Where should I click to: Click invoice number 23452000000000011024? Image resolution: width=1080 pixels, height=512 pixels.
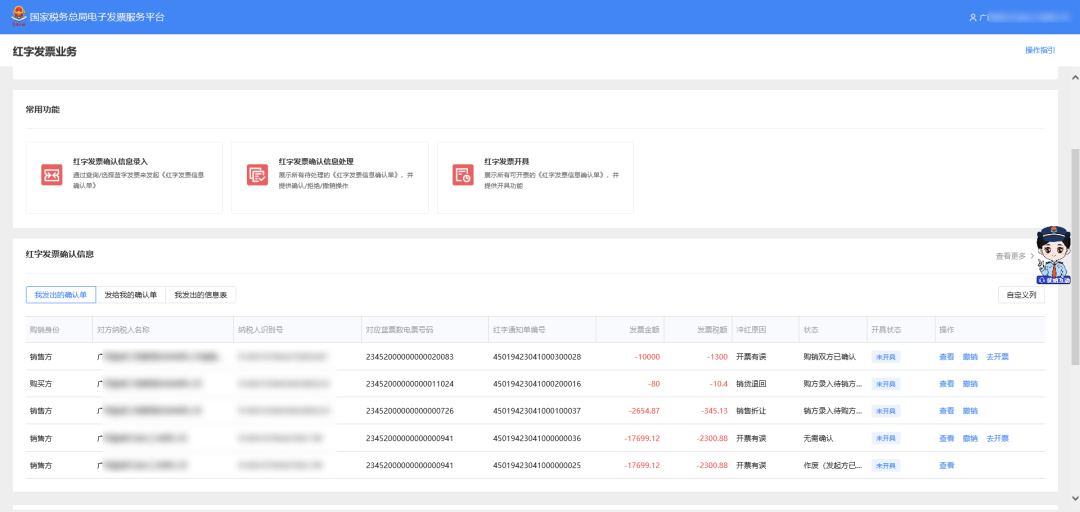409,384
